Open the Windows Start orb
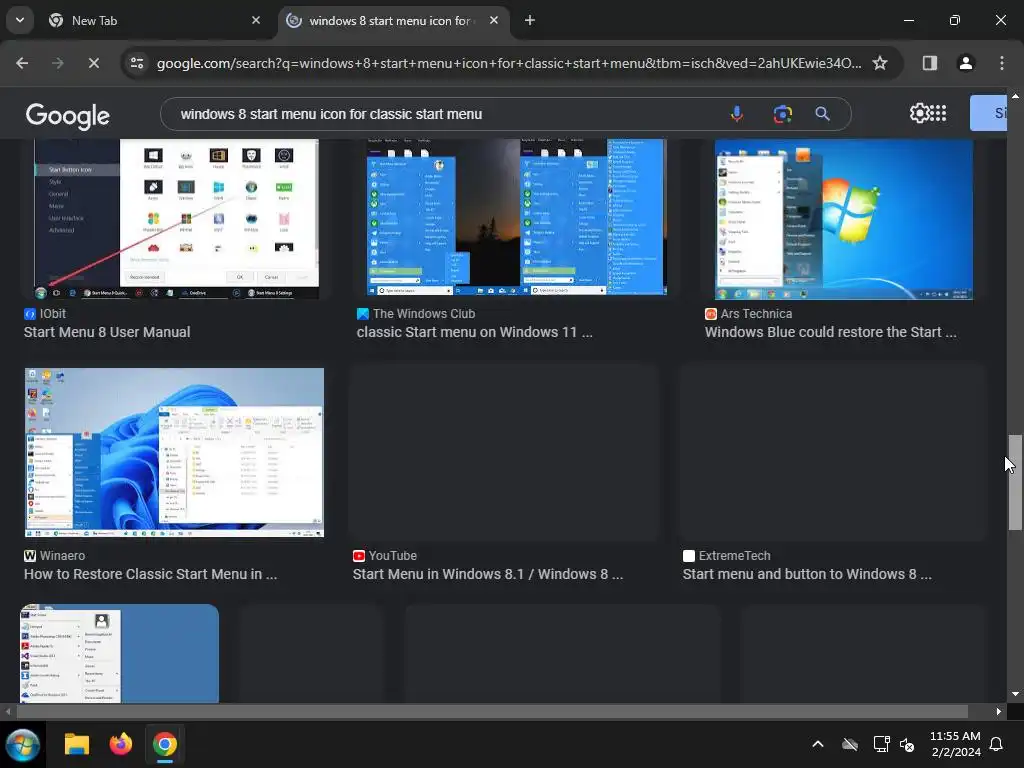 [23, 744]
